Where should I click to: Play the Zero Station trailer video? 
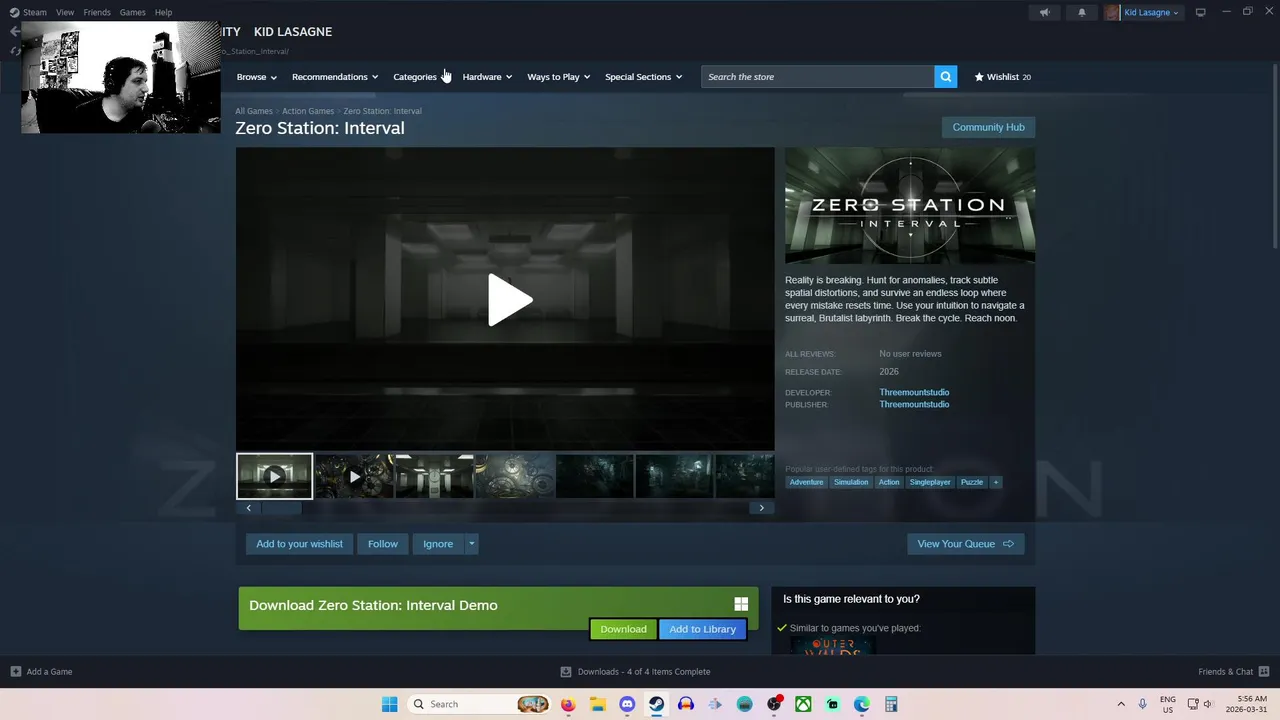[509, 300]
